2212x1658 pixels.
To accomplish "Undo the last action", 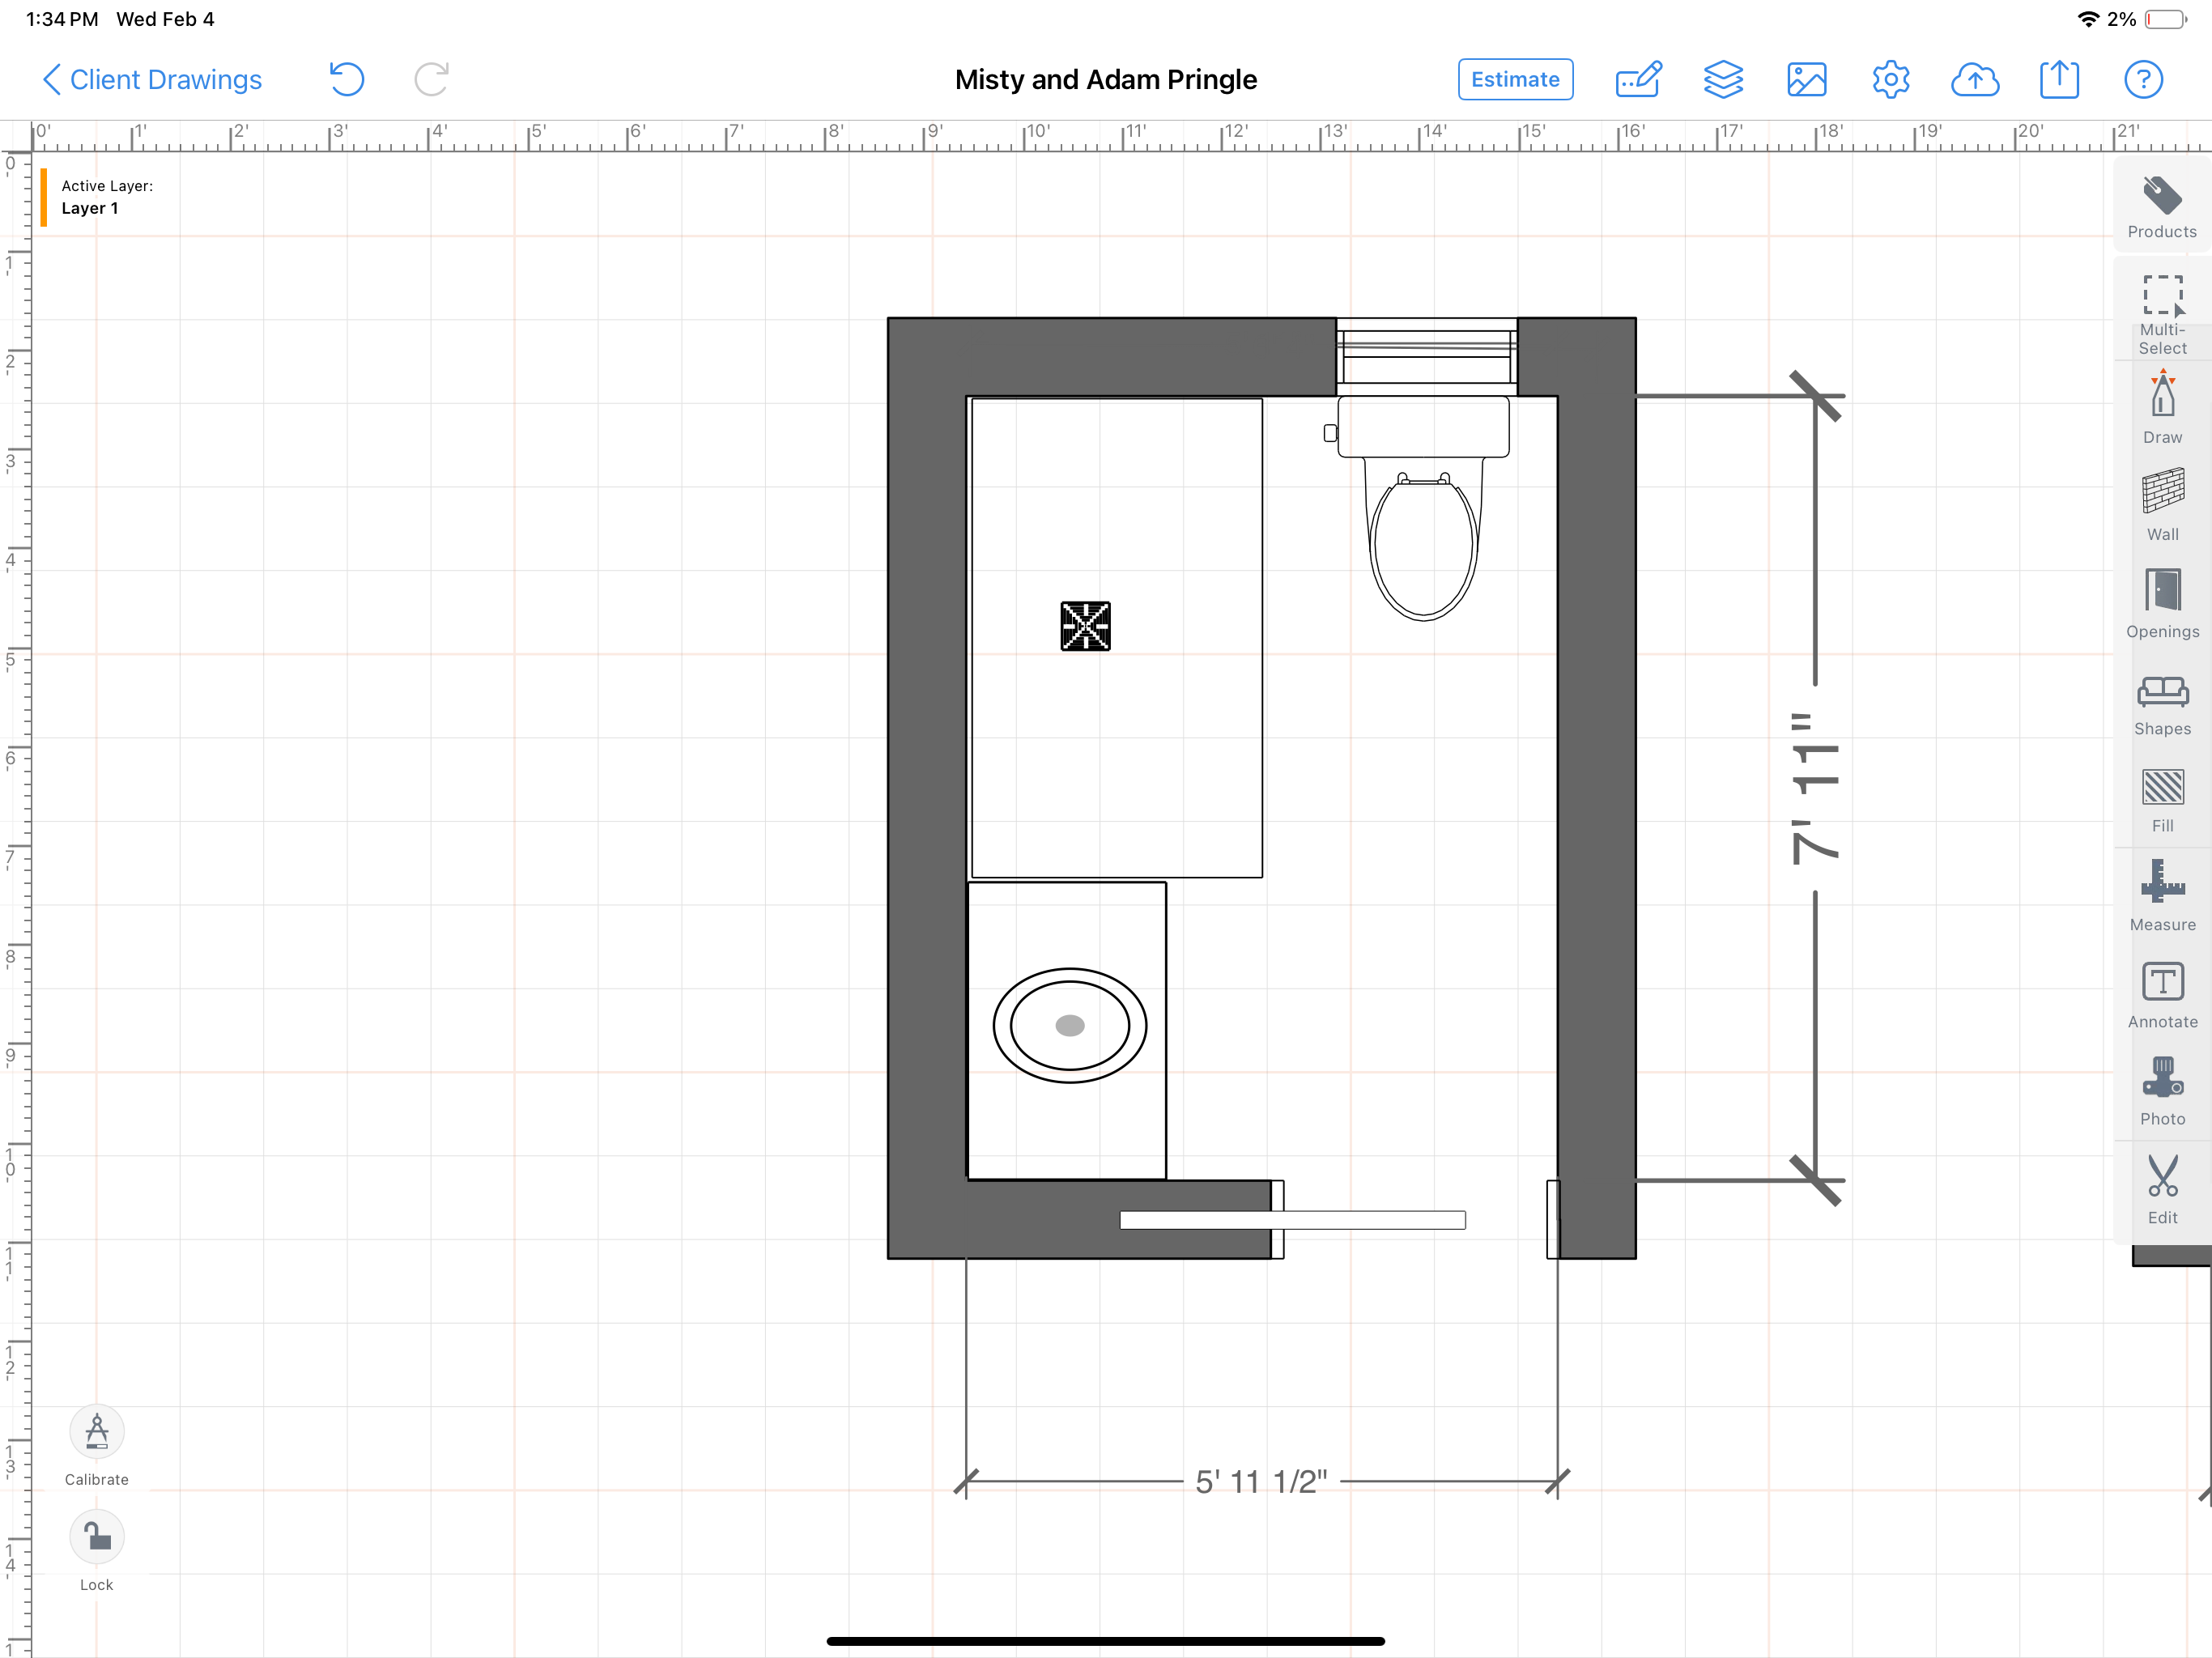I will point(346,80).
